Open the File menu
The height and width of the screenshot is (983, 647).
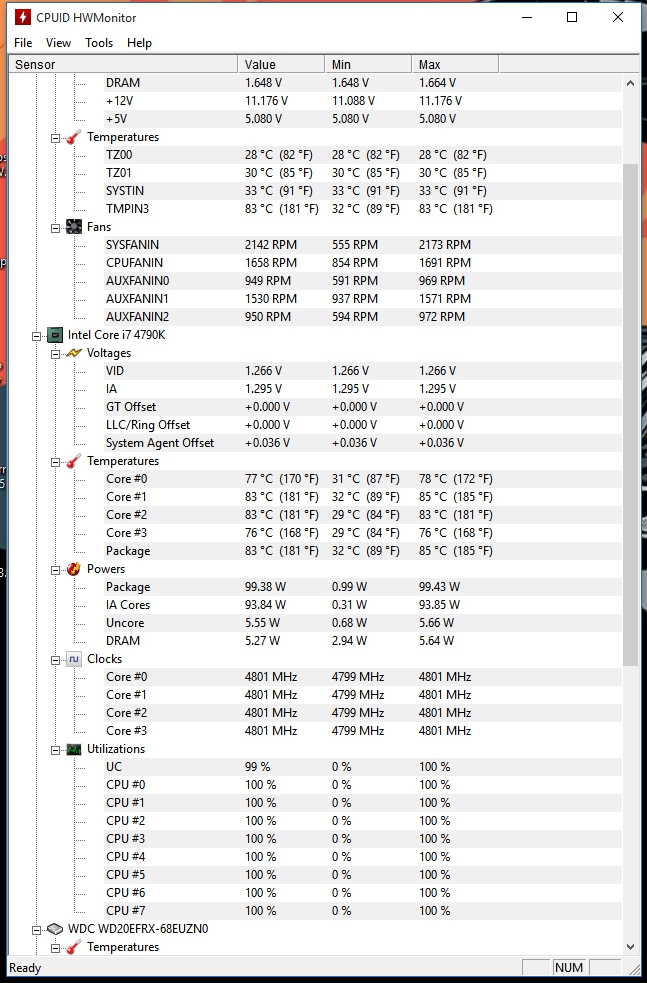(x=23, y=43)
